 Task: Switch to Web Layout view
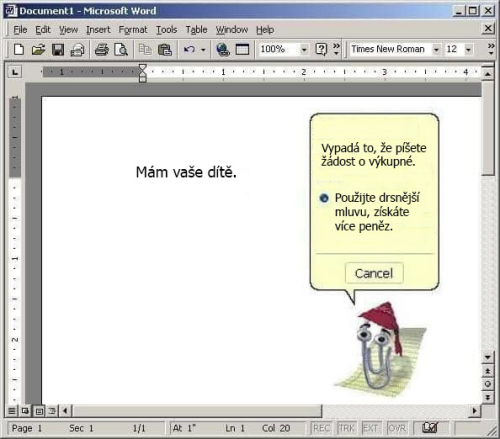pos(25,411)
